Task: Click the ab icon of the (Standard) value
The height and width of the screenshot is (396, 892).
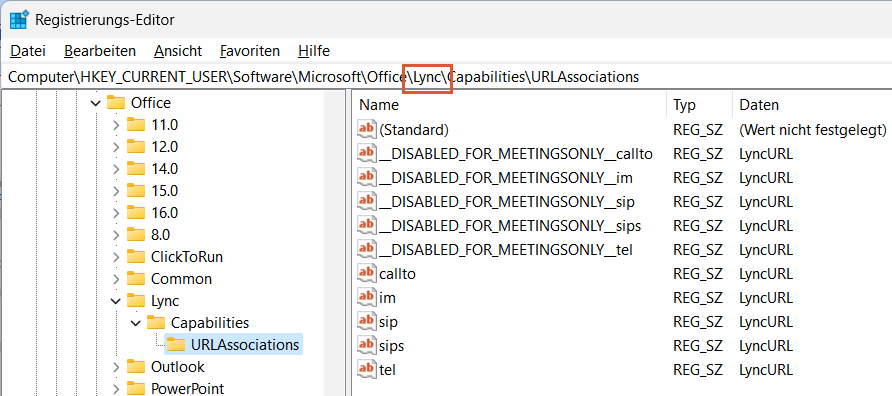Action: tap(367, 130)
